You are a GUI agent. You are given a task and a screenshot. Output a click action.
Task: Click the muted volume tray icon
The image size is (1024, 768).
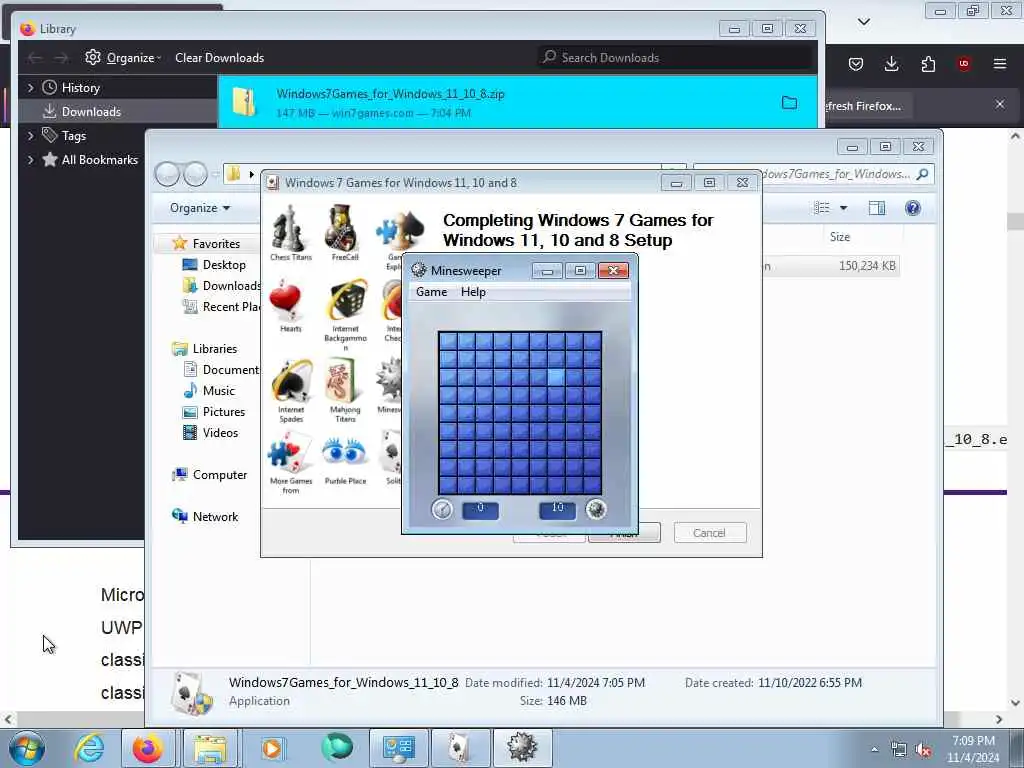(x=923, y=750)
